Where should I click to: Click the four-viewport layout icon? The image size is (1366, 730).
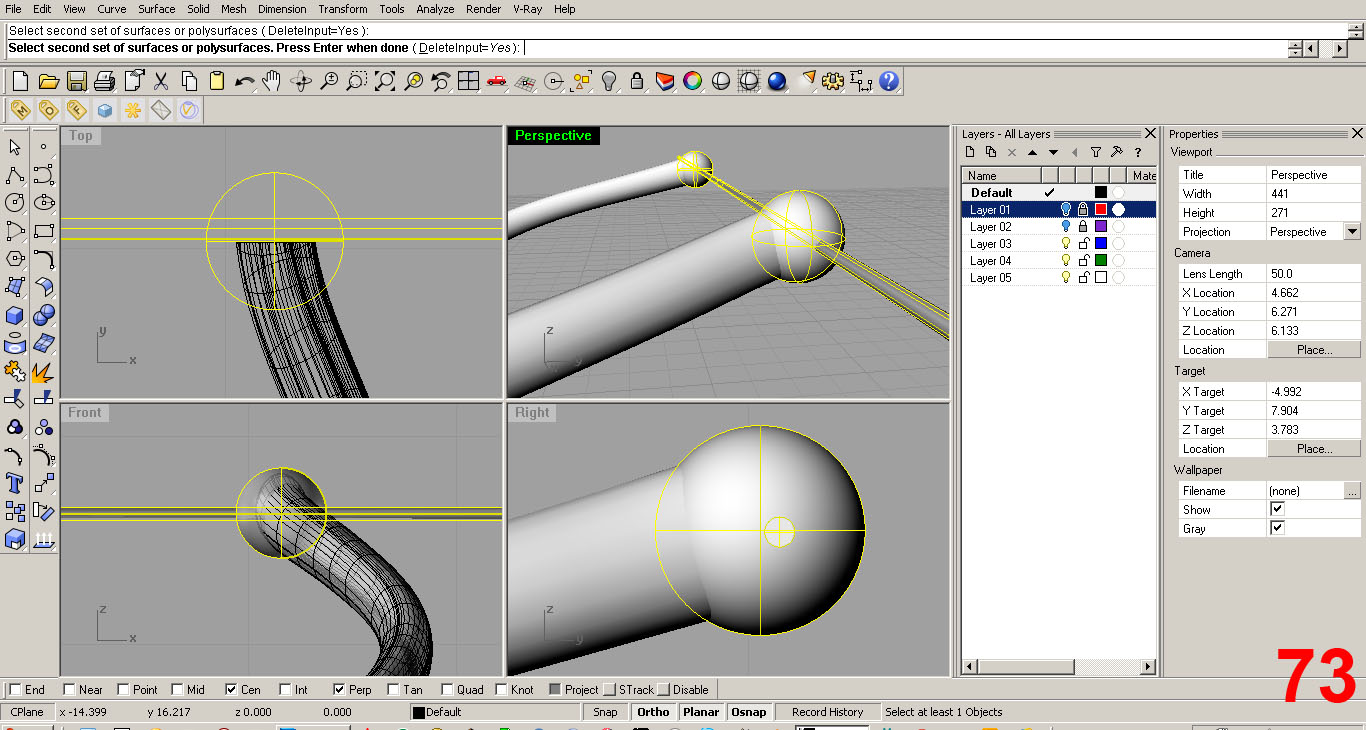pyautogui.click(x=468, y=81)
